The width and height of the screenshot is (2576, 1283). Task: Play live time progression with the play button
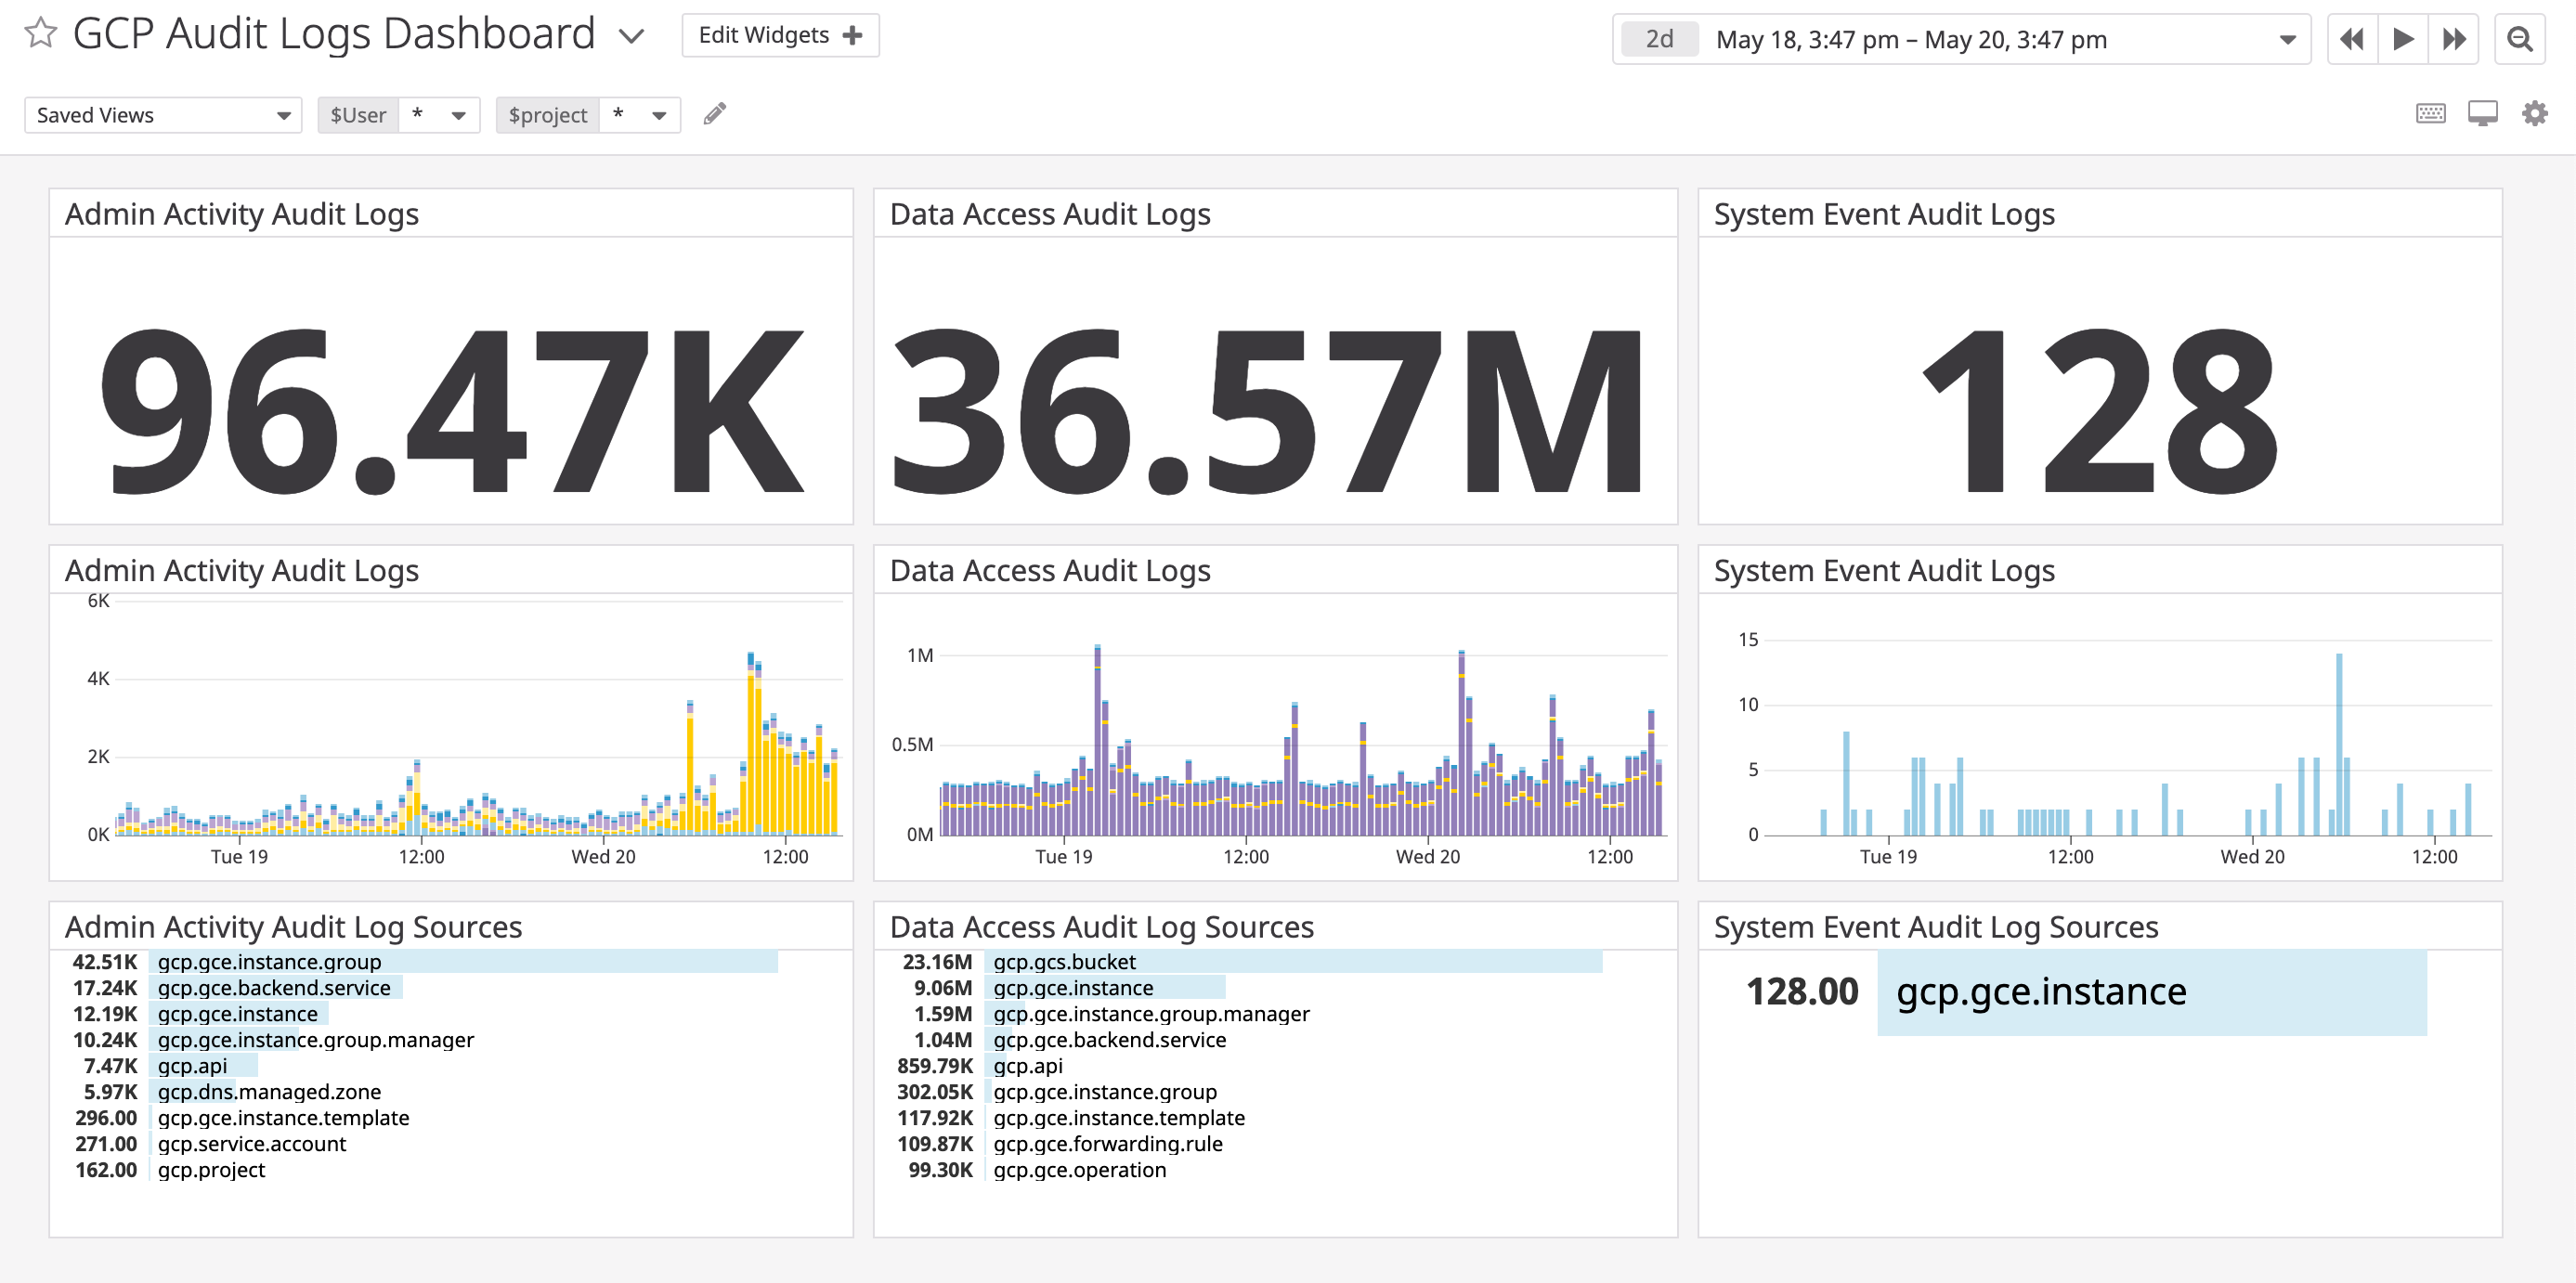pyautogui.click(x=2403, y=38)
